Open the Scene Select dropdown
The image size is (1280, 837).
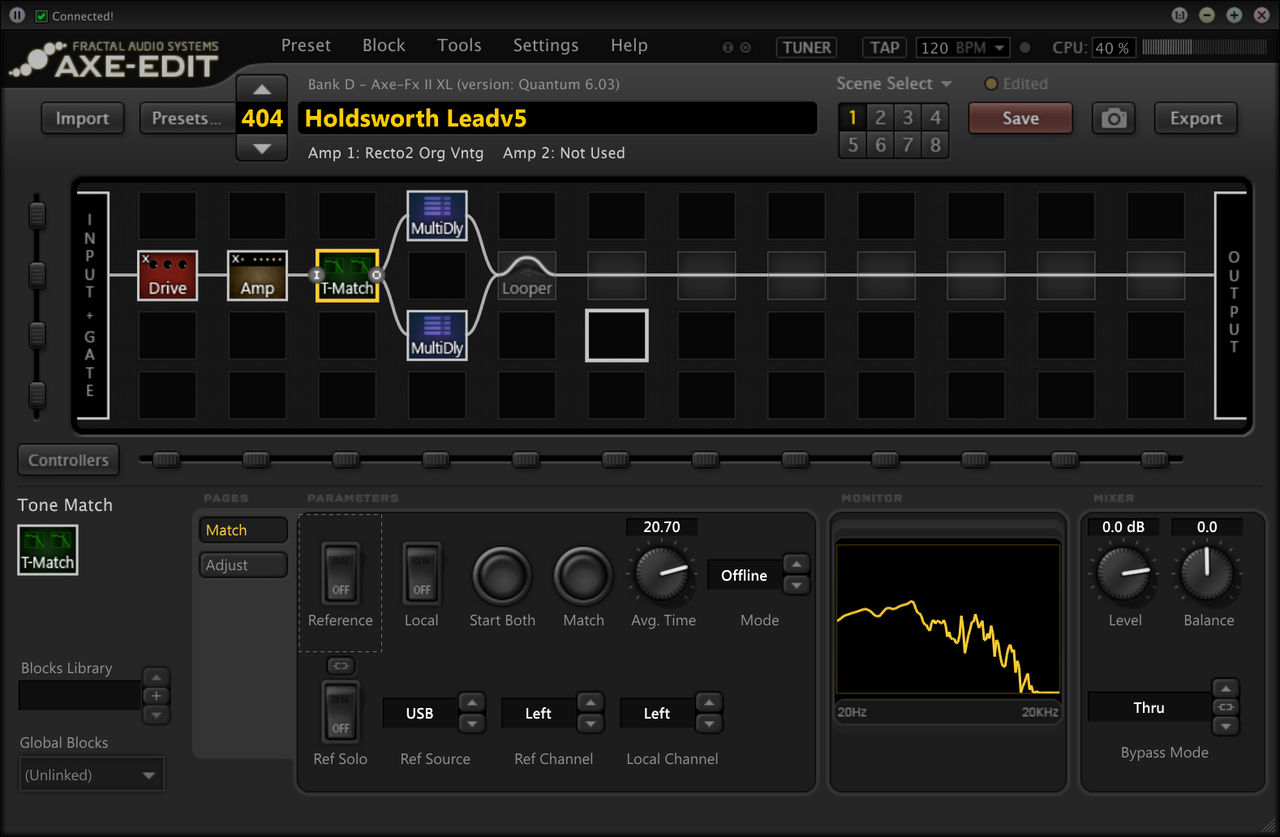pyautogui.click(x=893, y=84)
